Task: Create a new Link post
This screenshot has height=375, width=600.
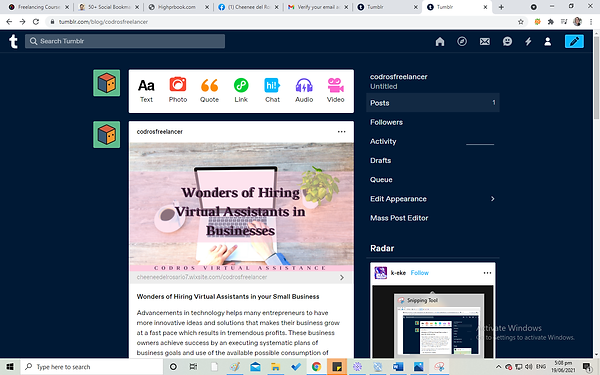Action: pos(241,91)
